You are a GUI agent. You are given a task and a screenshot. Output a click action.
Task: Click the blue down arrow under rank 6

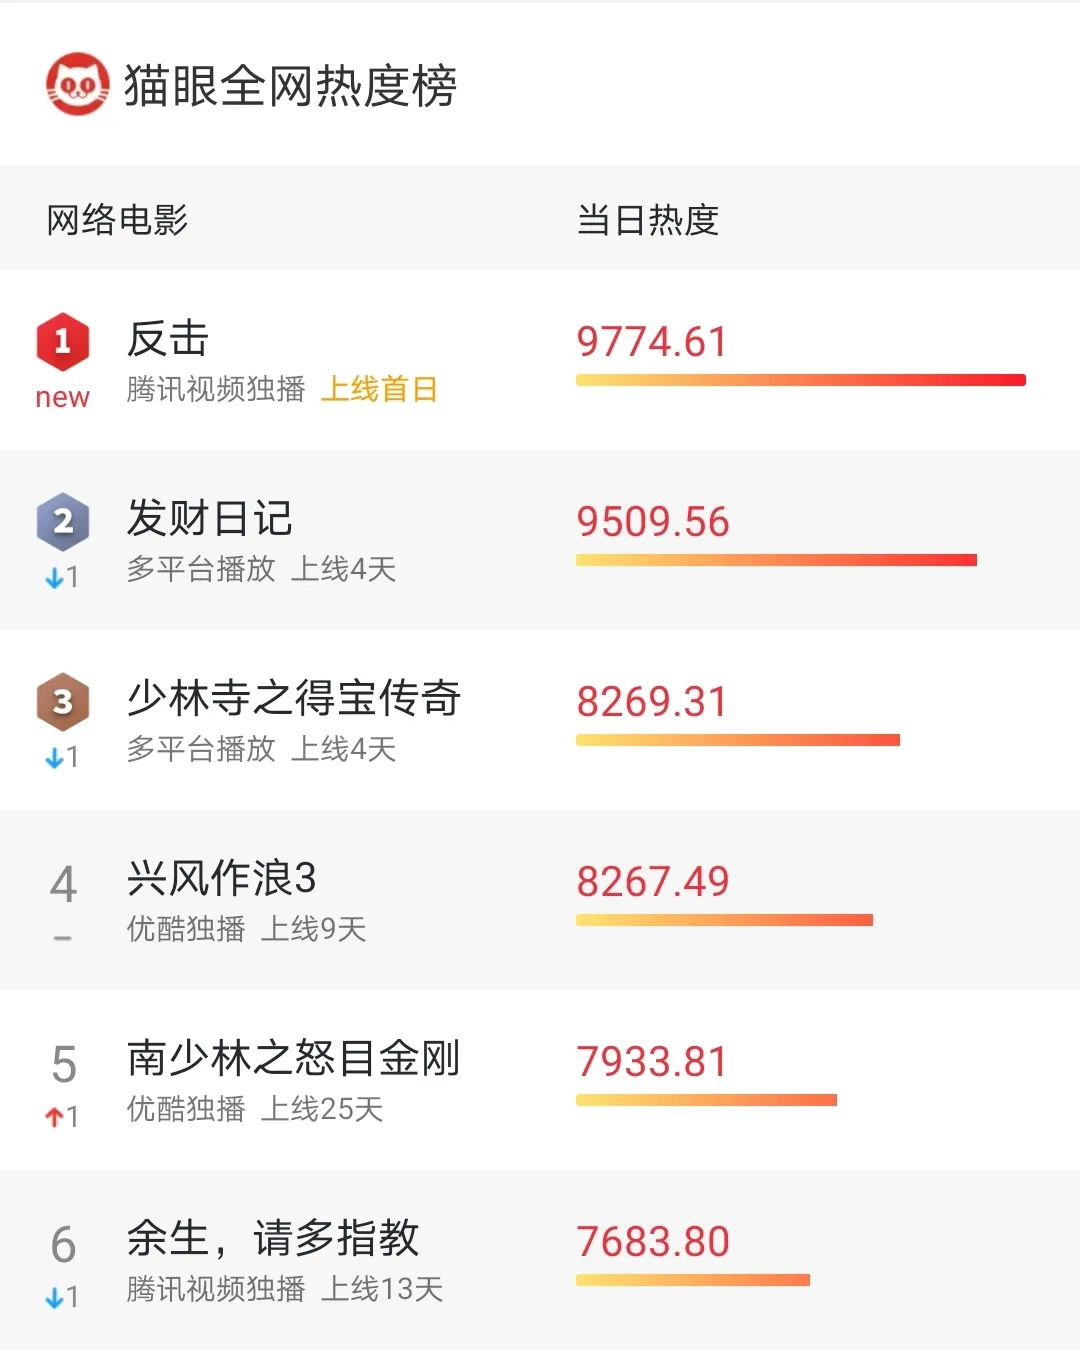pos(54,1298)
